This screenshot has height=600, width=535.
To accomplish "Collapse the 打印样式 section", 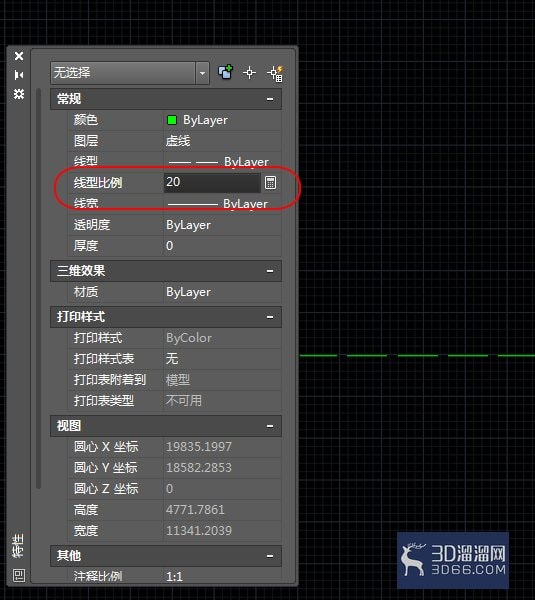I will [x=270, y=317].
